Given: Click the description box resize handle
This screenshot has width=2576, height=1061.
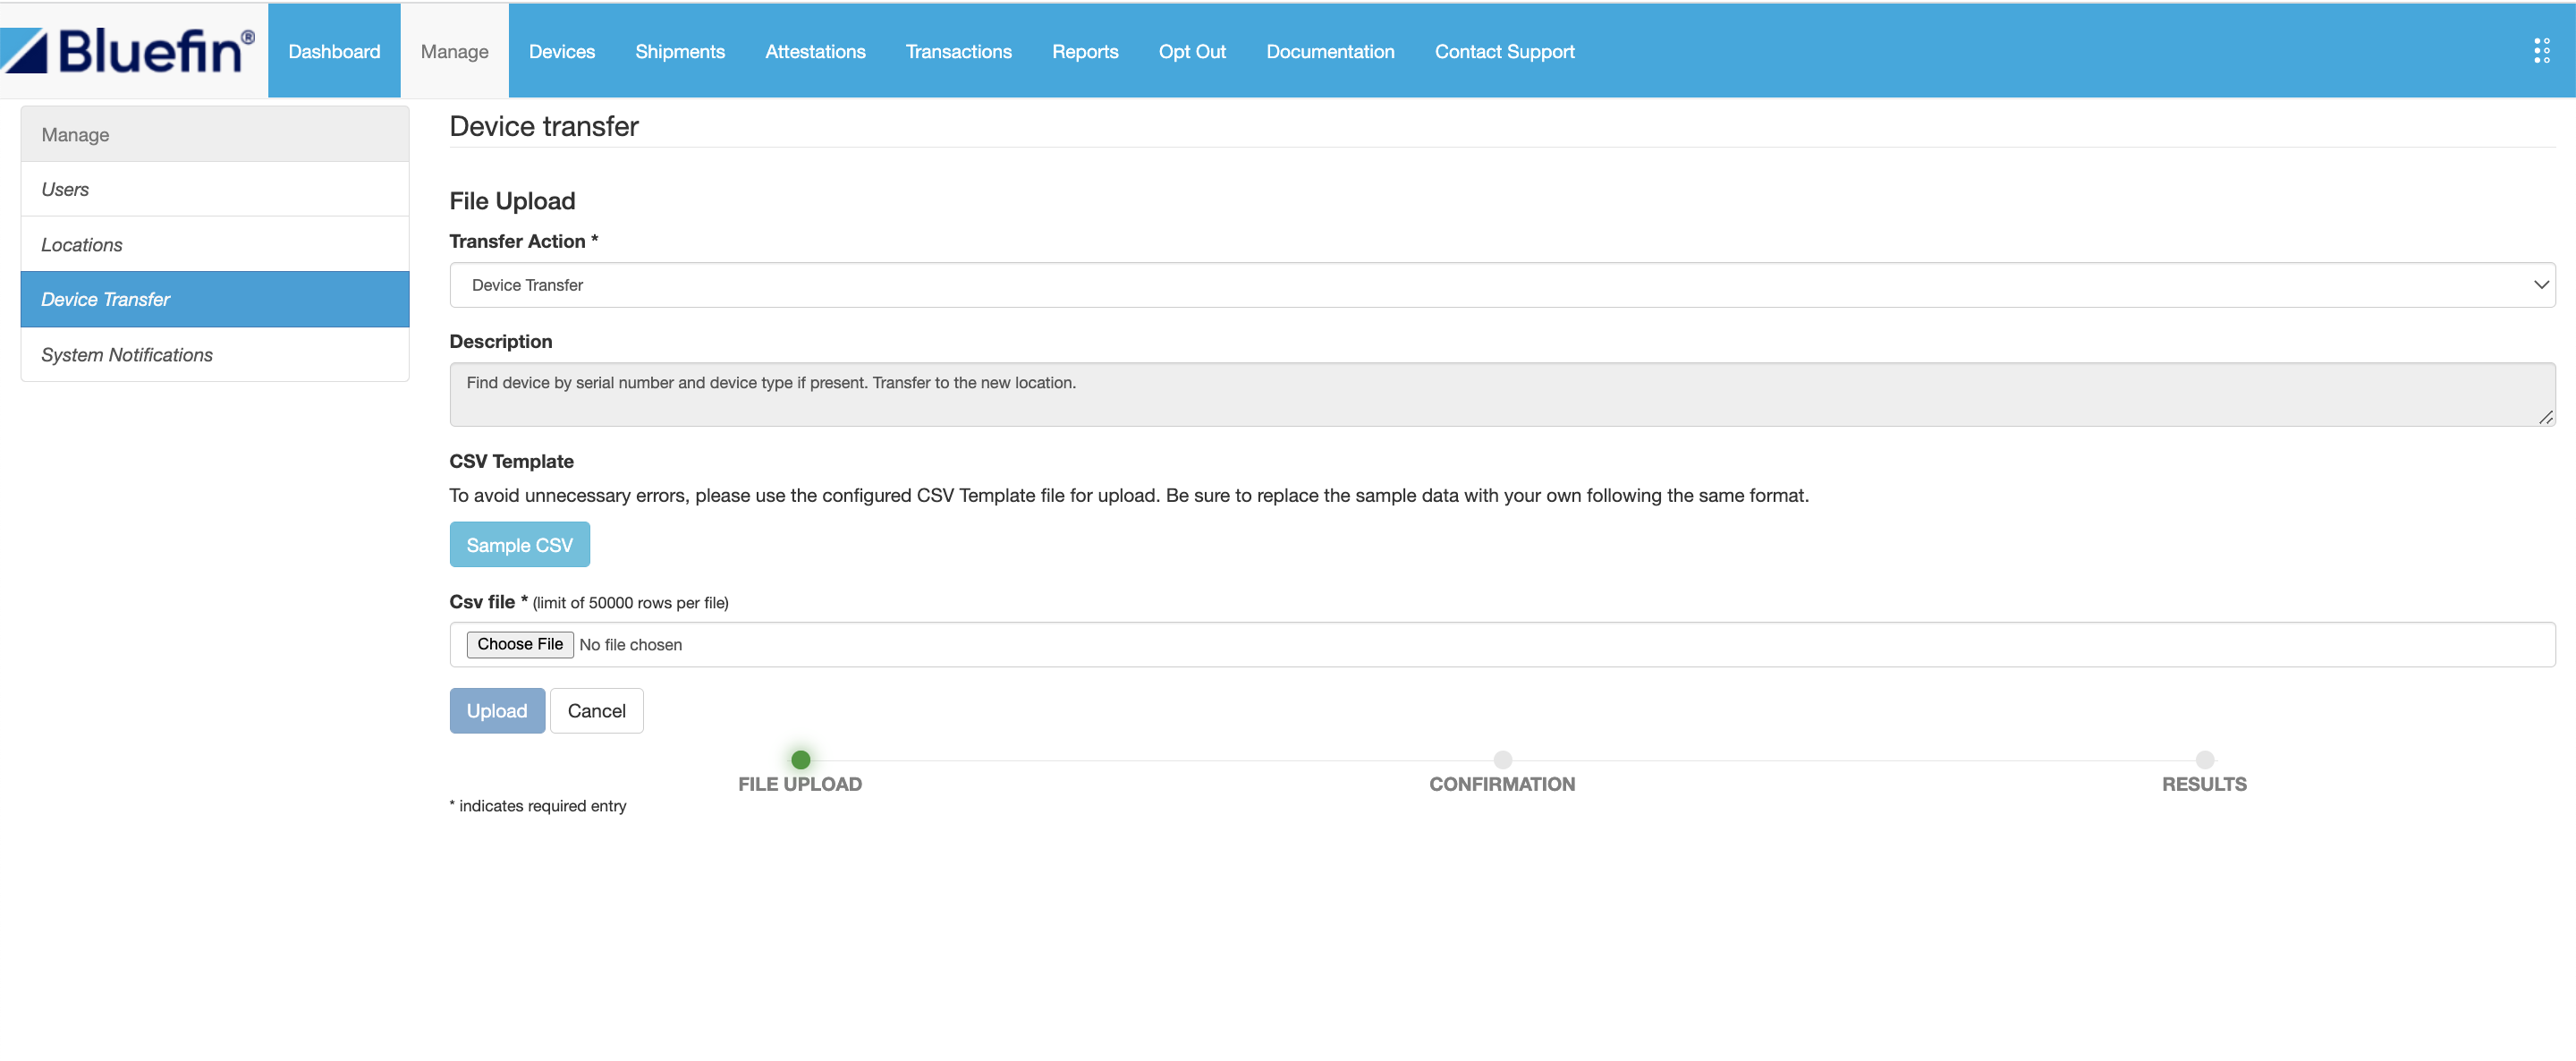Looking at the screenshot, I should [x=2545, y=417].
